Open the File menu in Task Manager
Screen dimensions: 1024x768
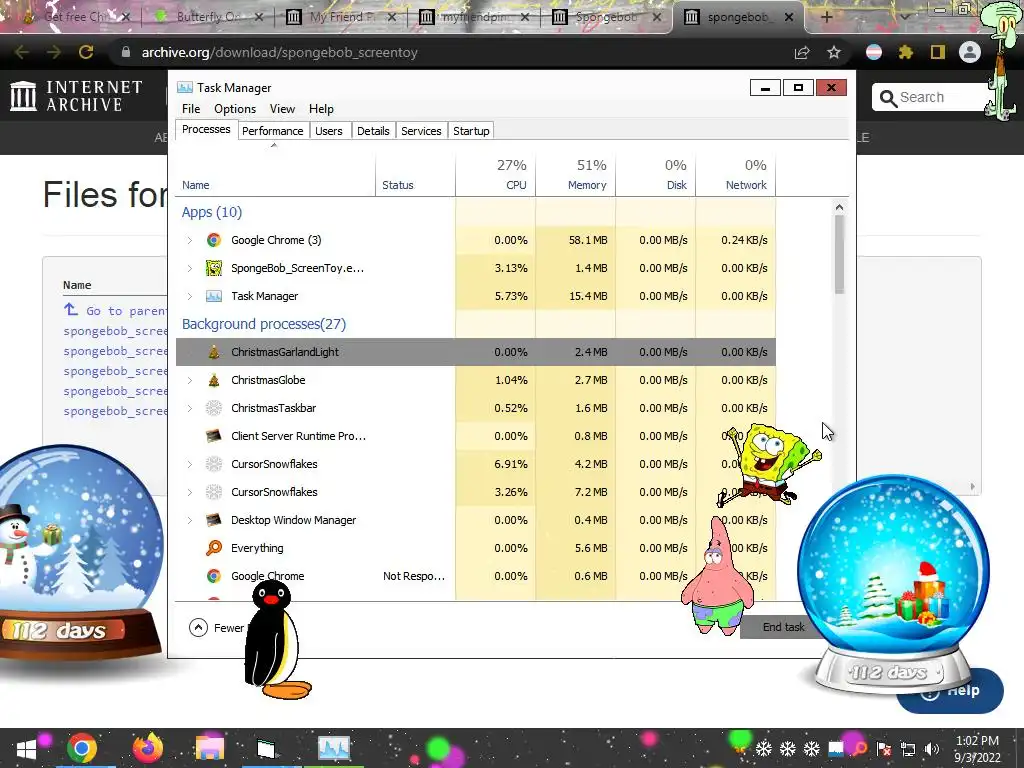pos(191,108)
